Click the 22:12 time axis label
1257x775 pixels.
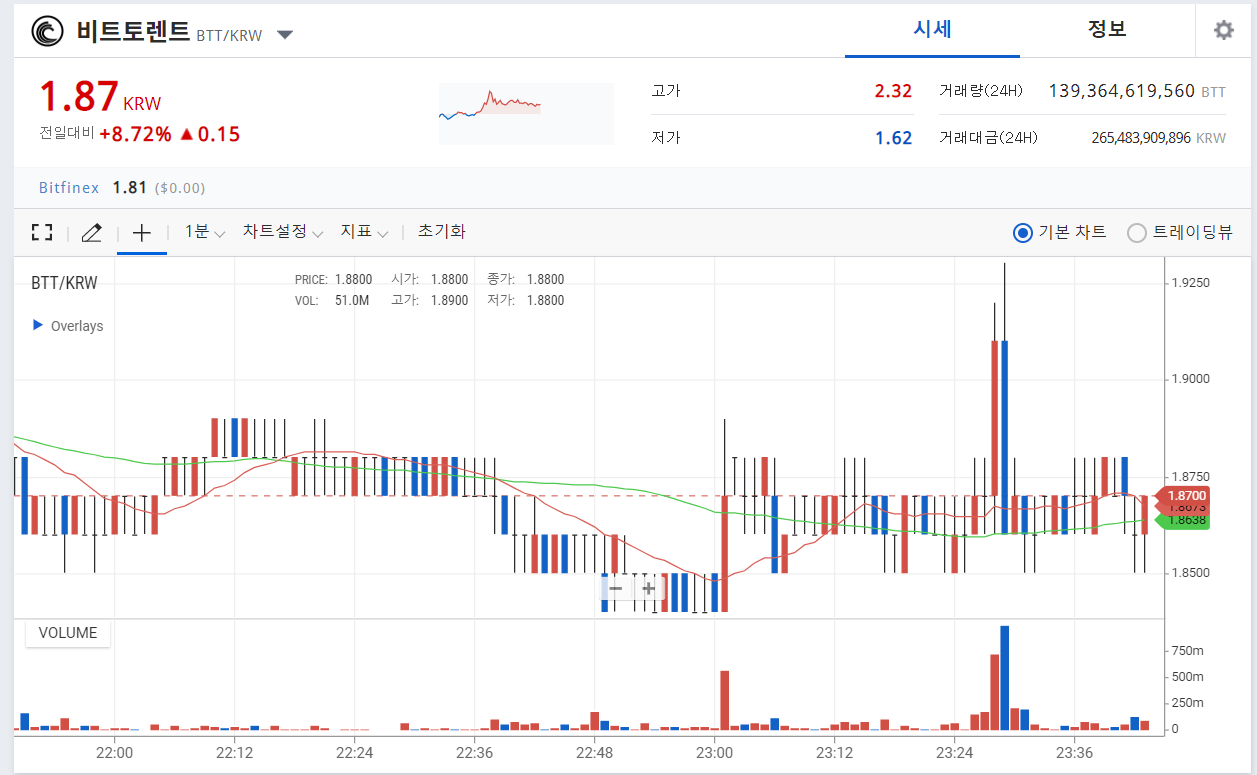point(234,752)
